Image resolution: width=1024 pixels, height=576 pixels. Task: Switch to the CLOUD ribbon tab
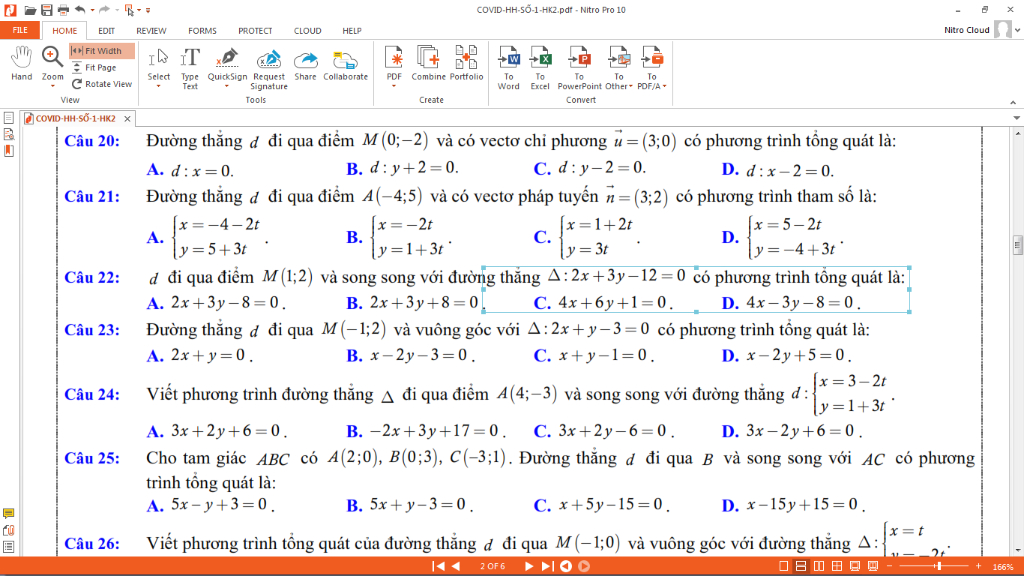pyautogui.click(x=308, y=31)
